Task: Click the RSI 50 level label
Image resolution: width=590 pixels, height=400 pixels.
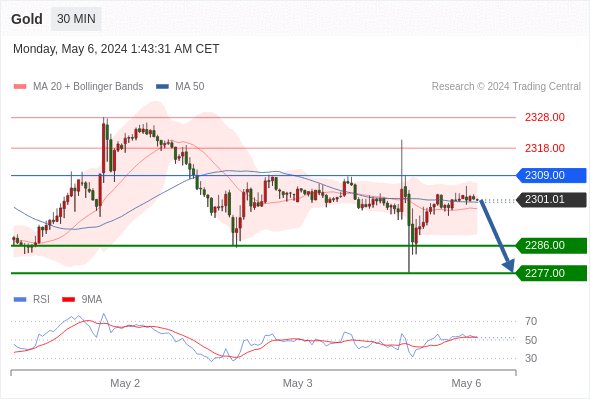Action: pyautogui.click(x=531, y=340)
